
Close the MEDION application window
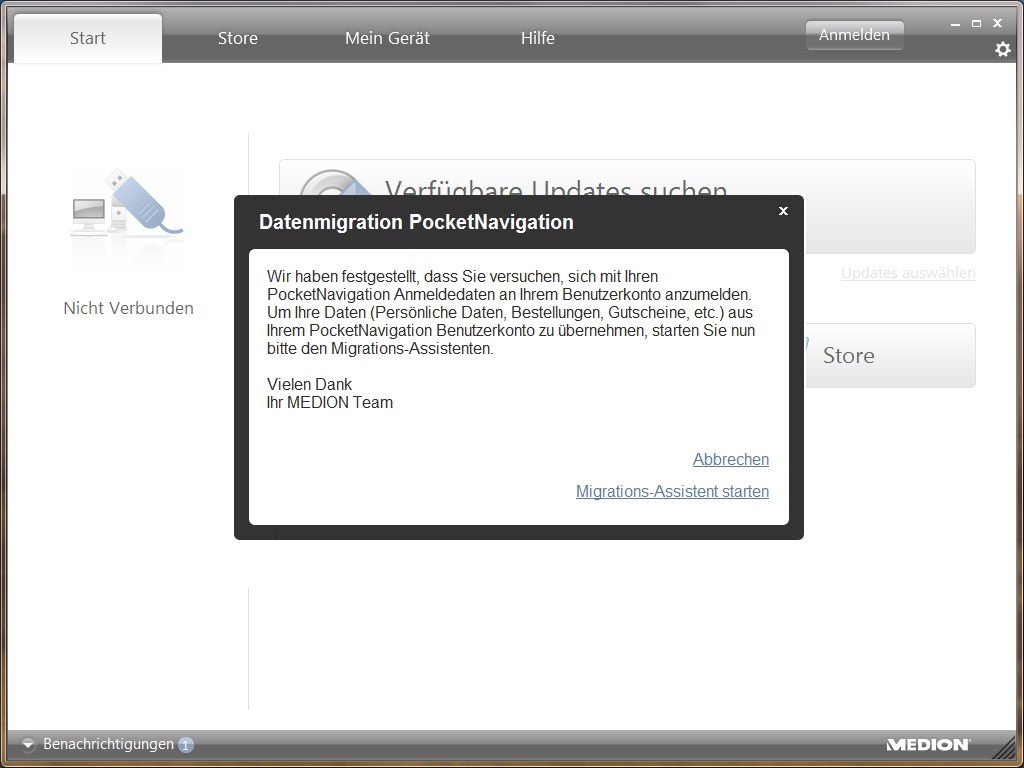tap(997, 23)
